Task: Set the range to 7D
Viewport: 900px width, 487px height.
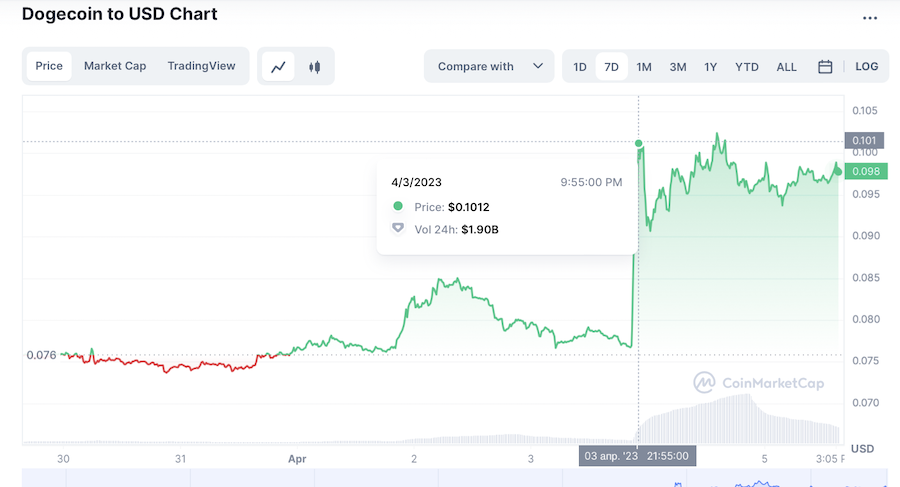Action: tap(611, 67)
